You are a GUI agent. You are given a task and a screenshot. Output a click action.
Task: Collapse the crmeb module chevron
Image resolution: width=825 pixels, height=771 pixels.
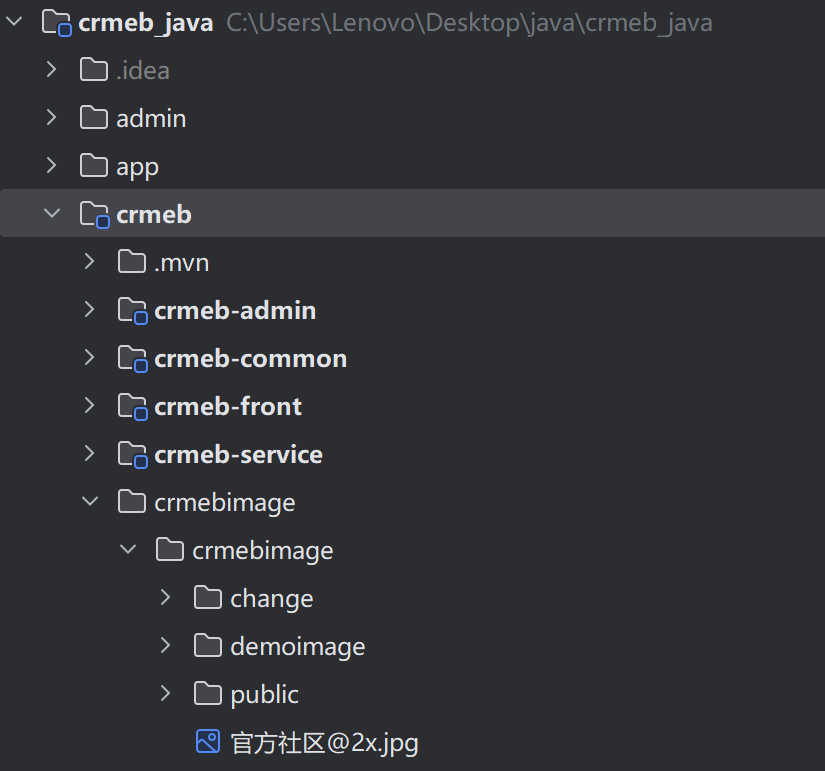52,213
